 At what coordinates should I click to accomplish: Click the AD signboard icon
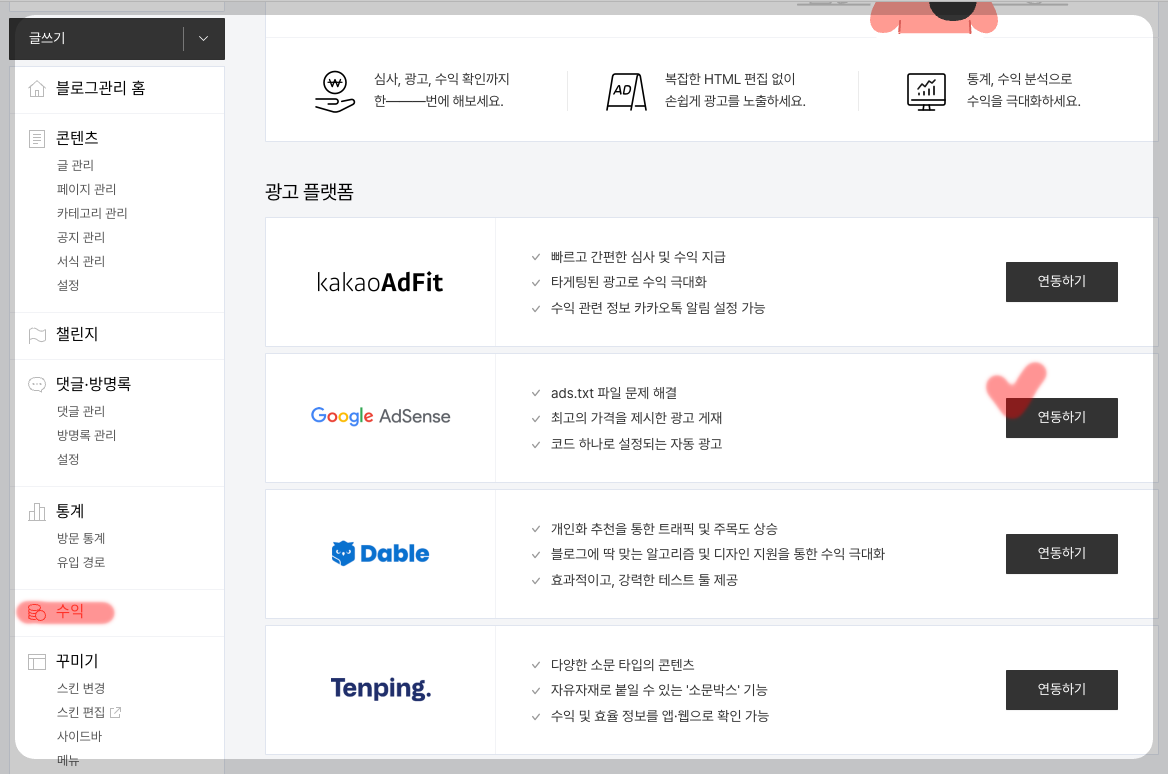pos(626,89)
